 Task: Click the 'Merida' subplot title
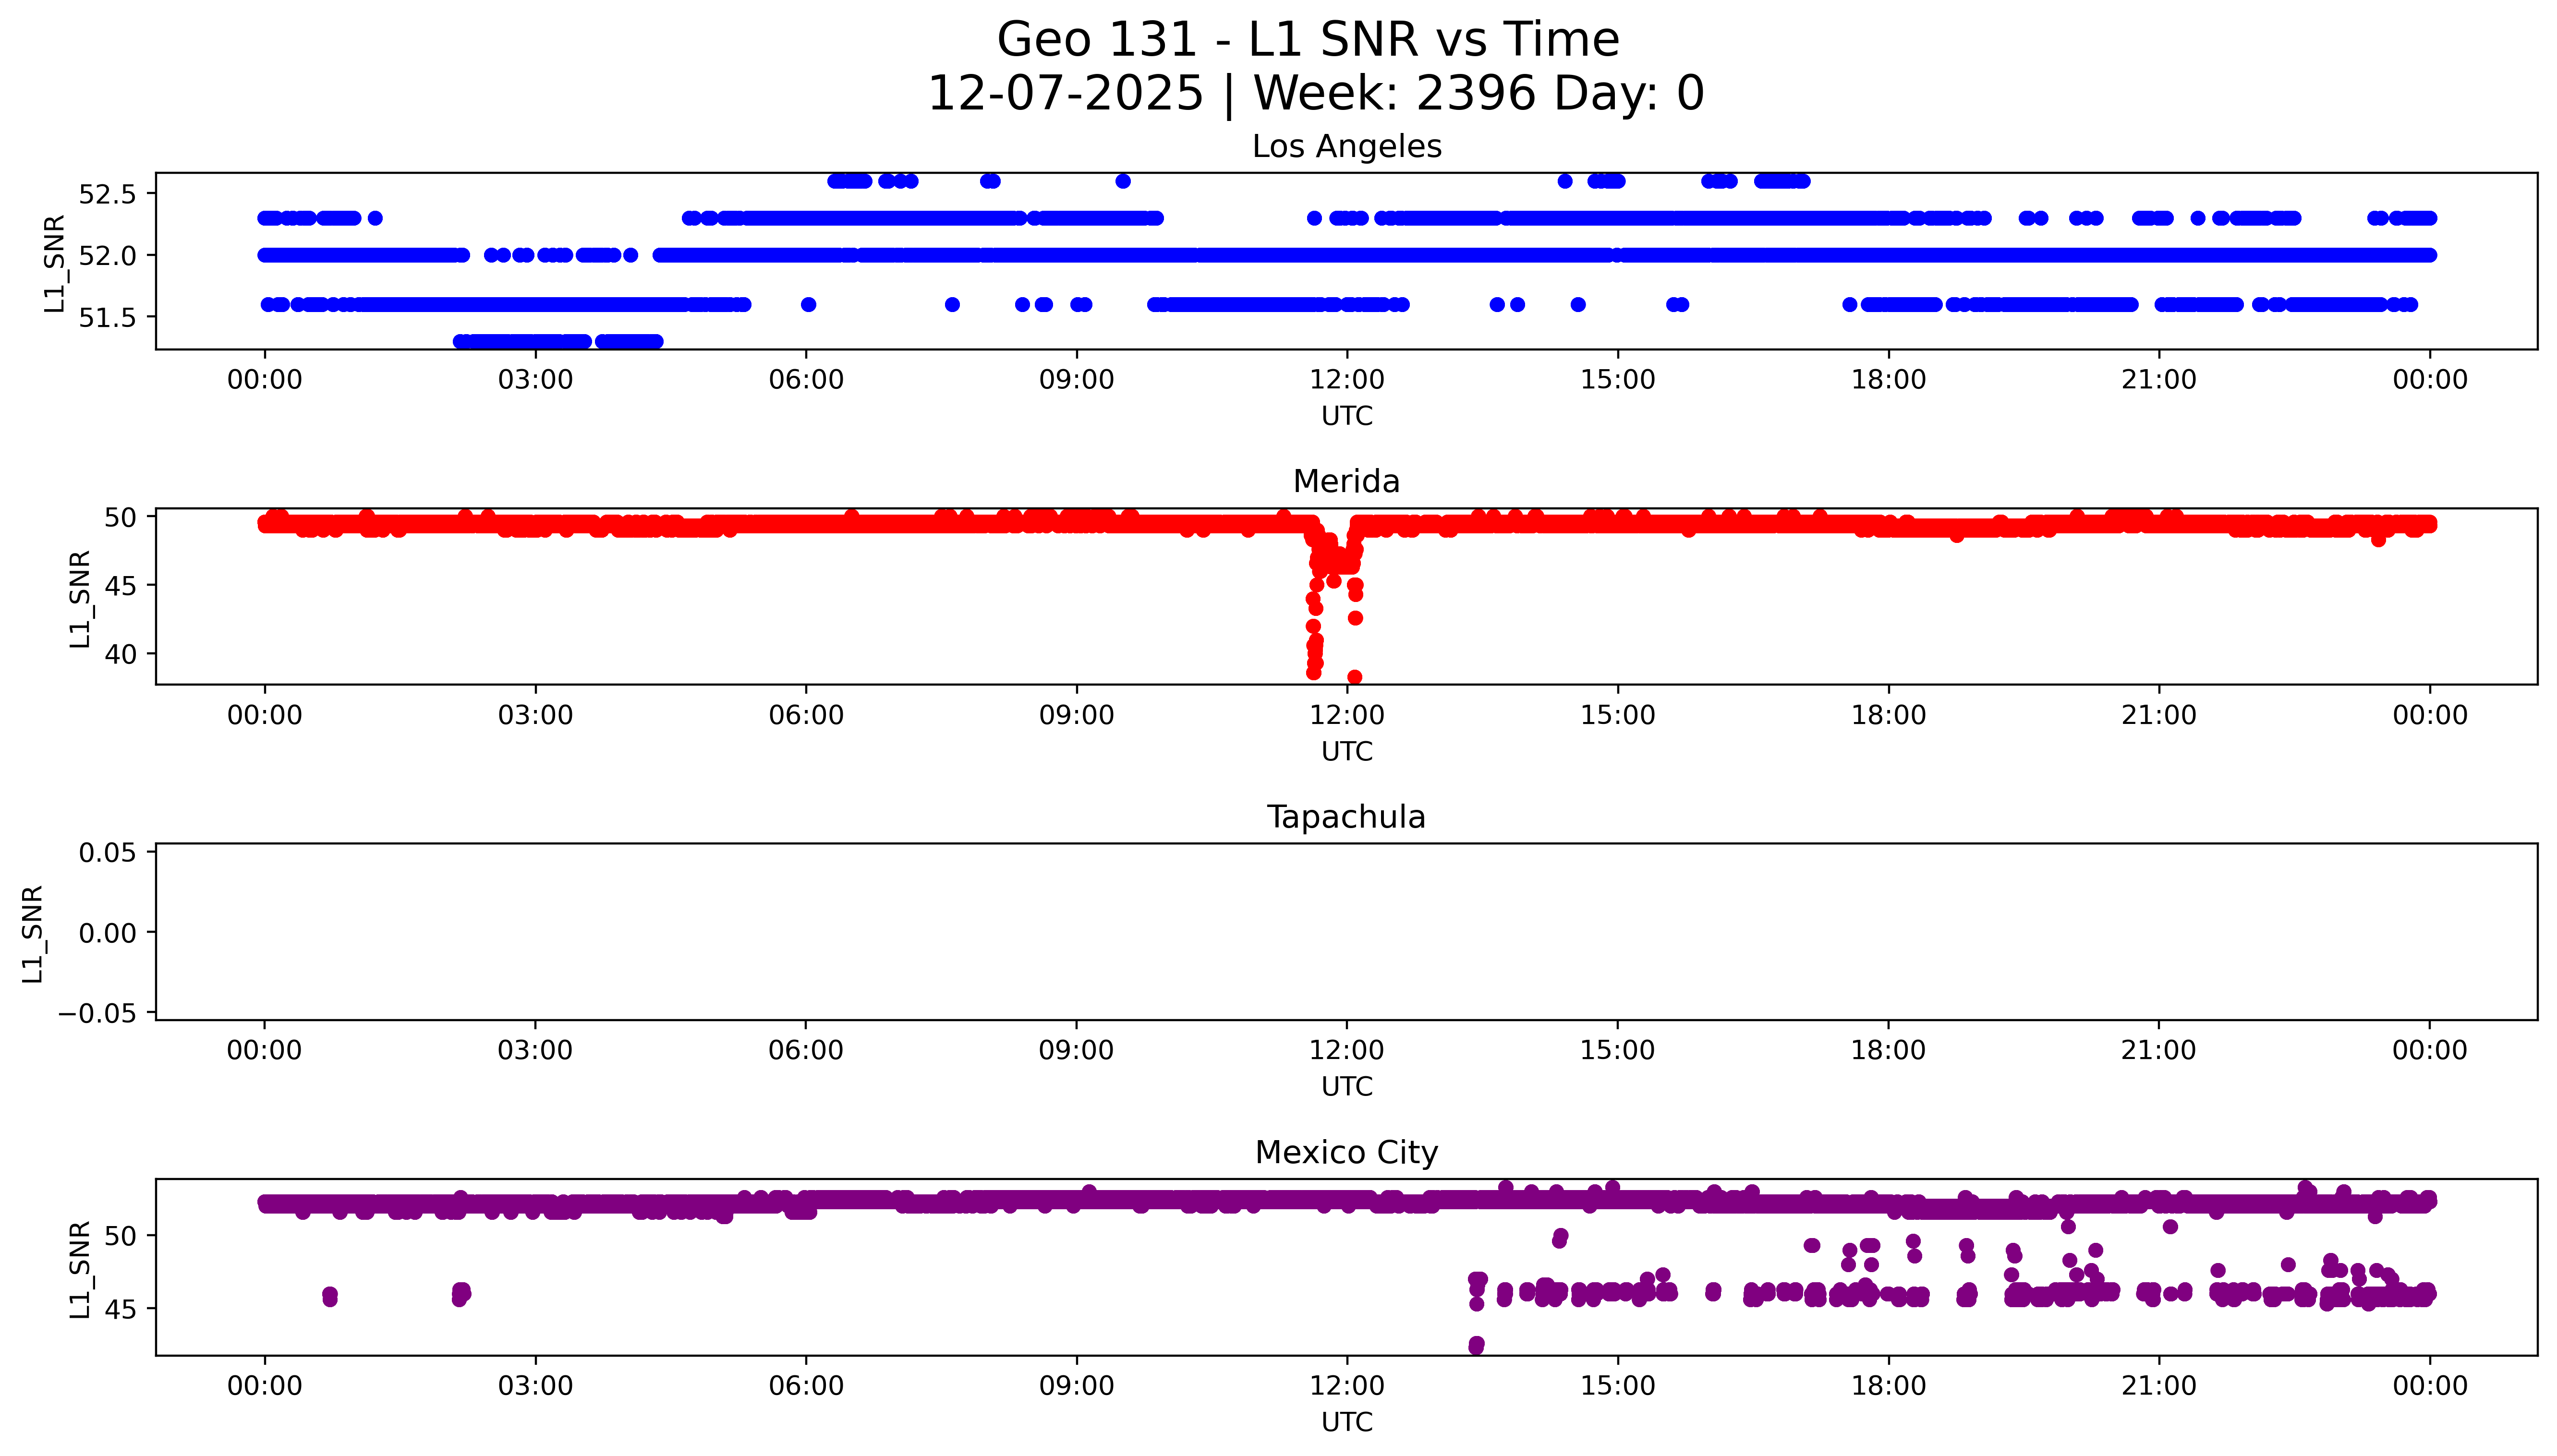(x=1346, y=482)
